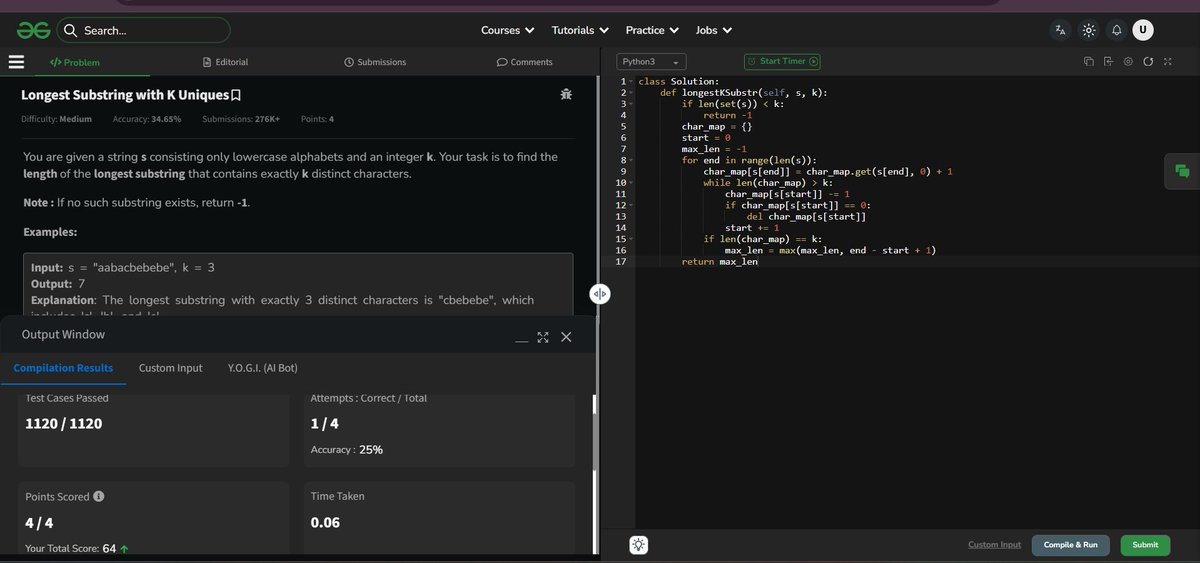Click the green Submit button

(x=1145, y=545)
